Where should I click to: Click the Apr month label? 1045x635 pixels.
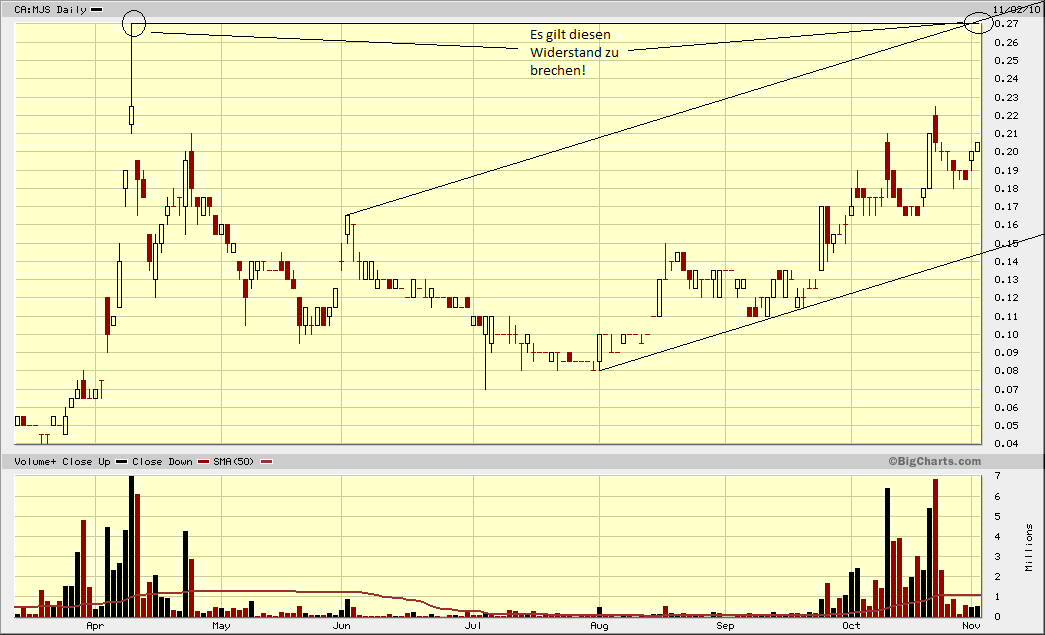pos(95,626)
